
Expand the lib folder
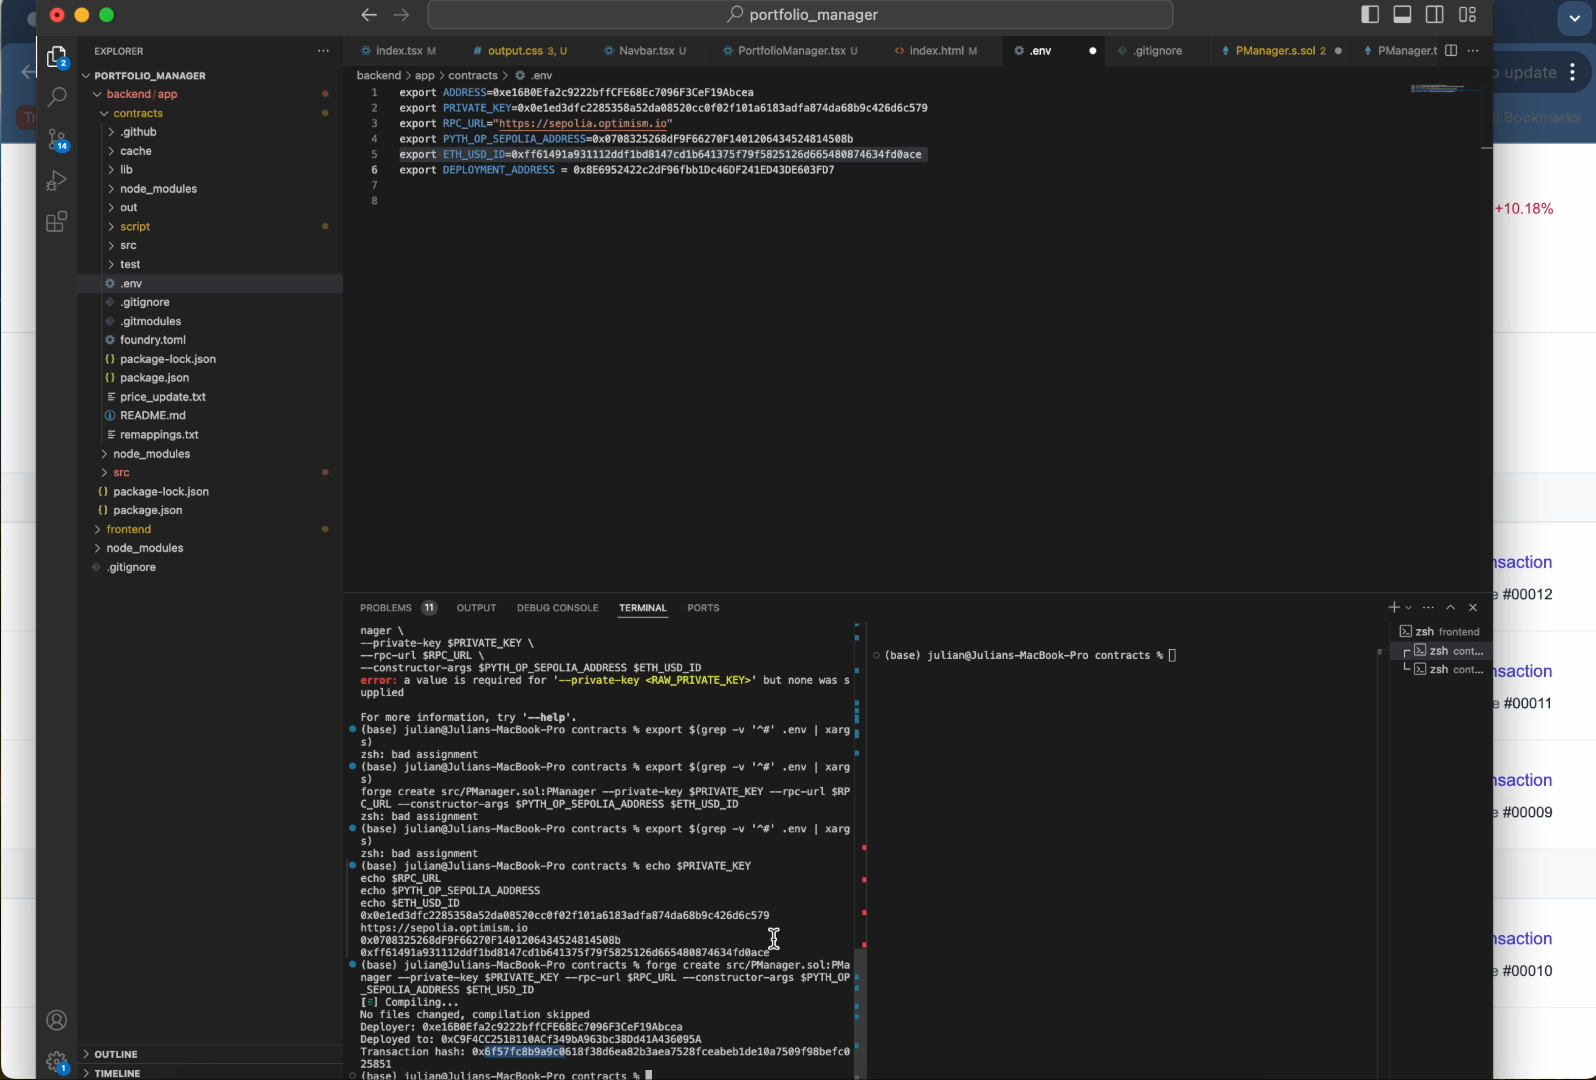point(126,170)
